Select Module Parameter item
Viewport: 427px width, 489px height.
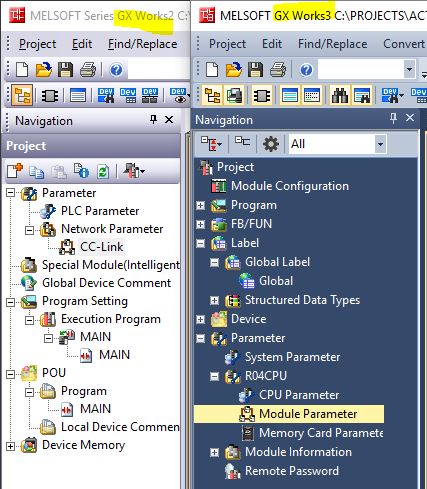(x=308, y=414)
